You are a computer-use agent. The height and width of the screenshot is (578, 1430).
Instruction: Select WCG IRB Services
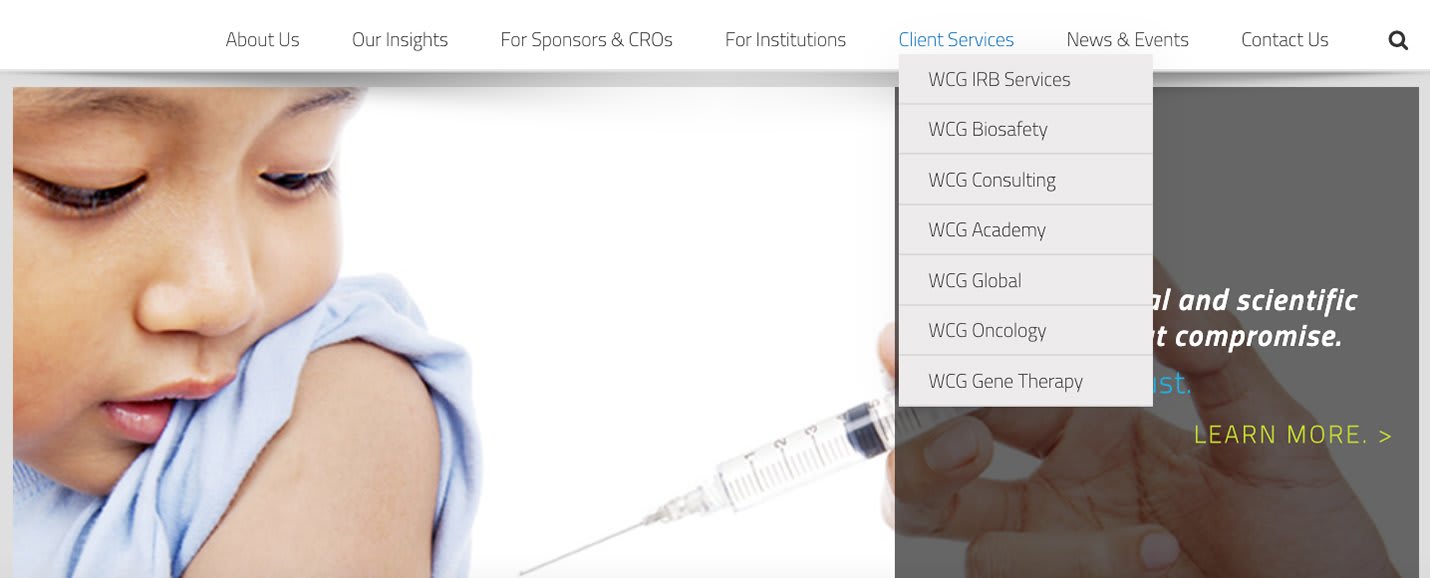coord(1026,79)
